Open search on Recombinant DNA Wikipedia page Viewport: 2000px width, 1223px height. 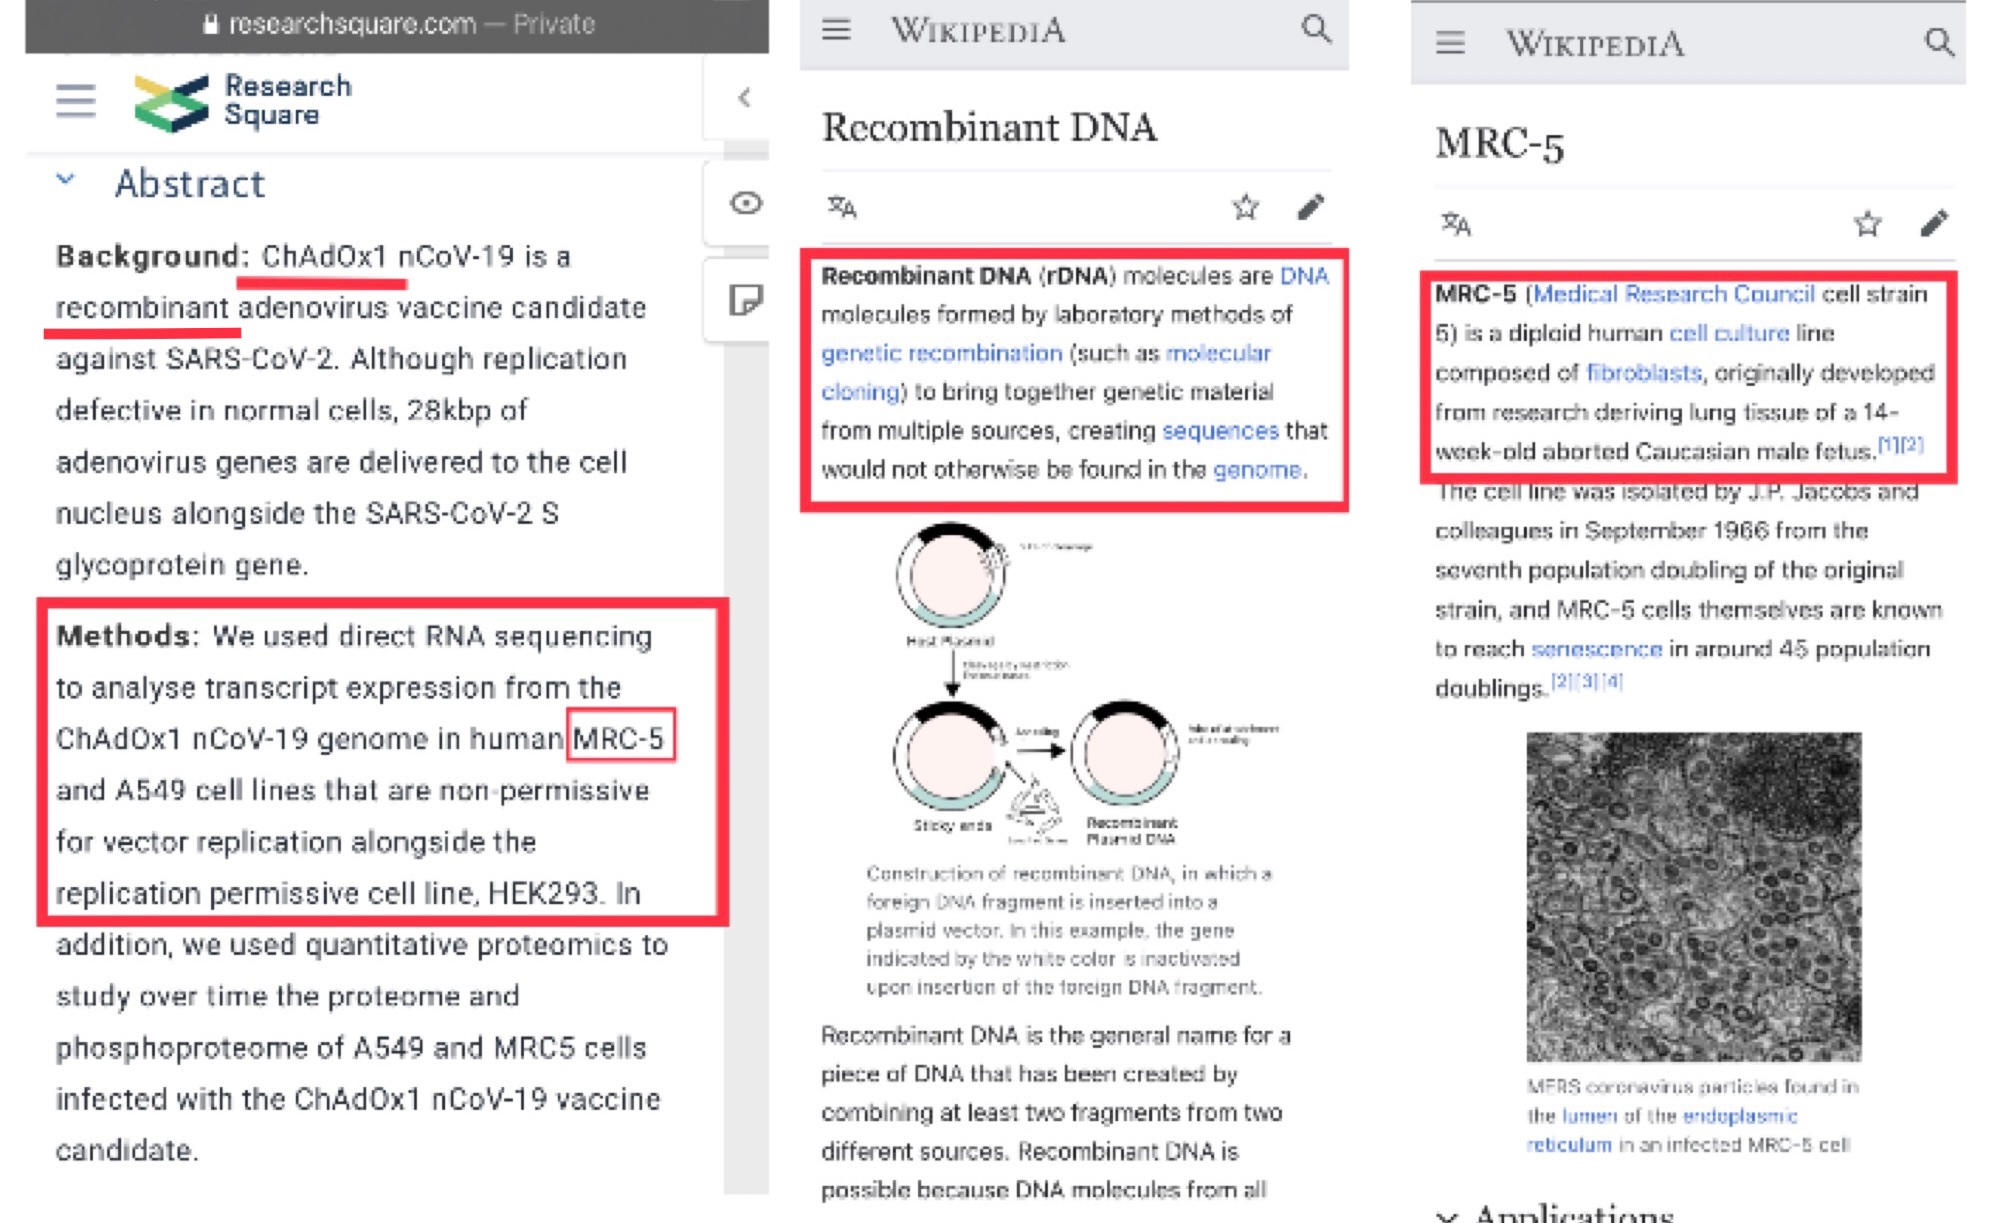(x=1316, y=29)
